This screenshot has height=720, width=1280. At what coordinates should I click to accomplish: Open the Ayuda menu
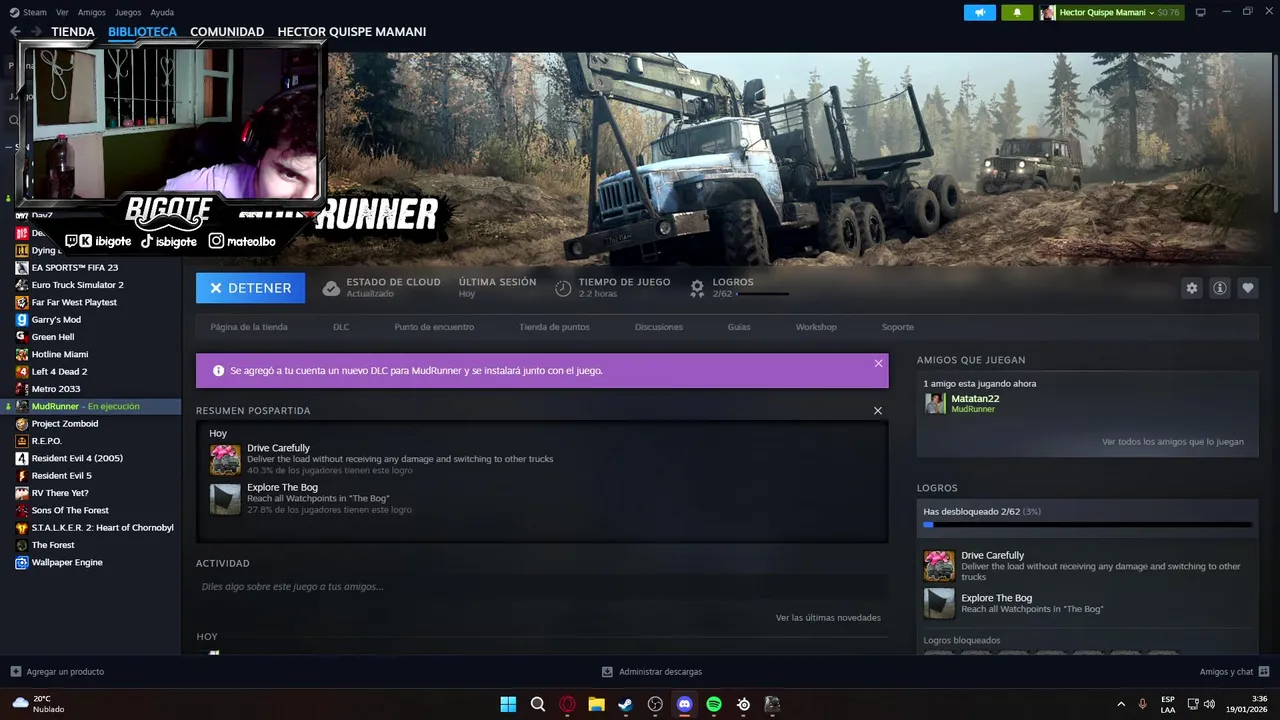coord(162,13)
